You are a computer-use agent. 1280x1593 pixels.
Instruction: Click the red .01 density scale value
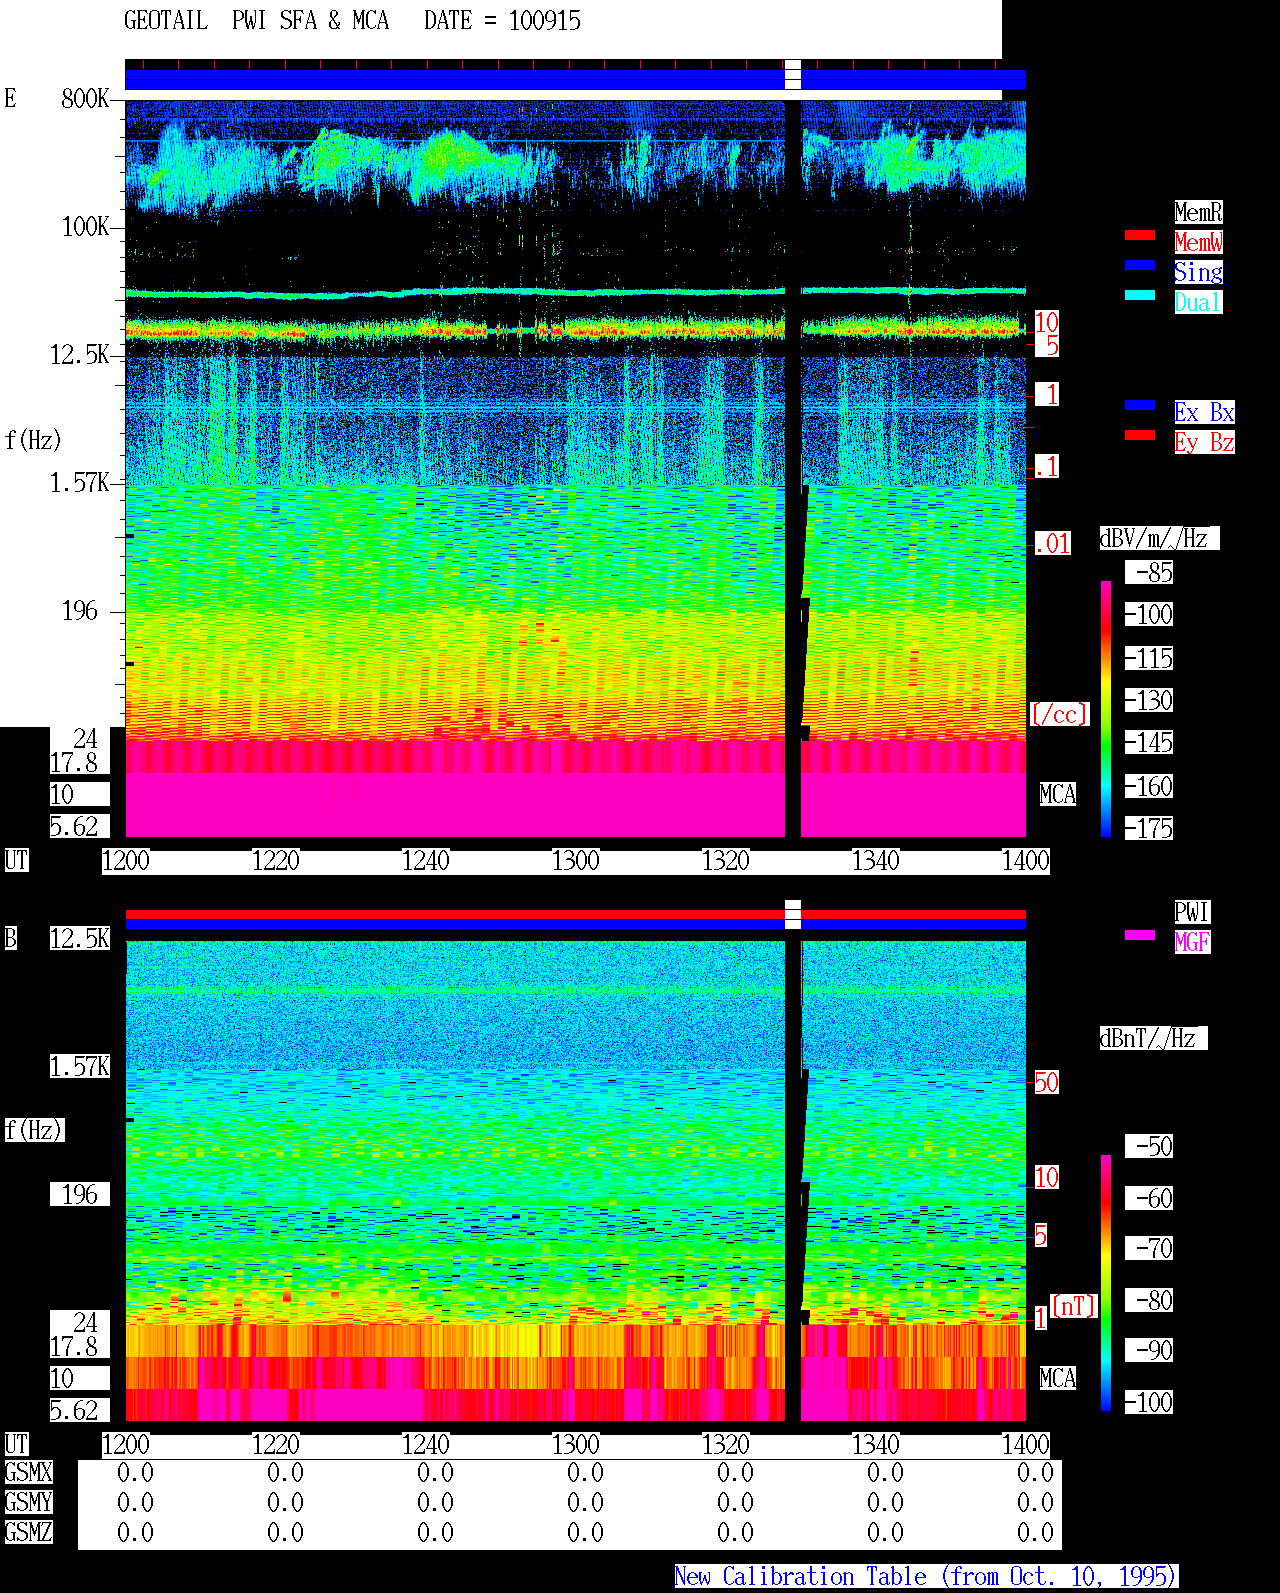tap(1053, 544)
